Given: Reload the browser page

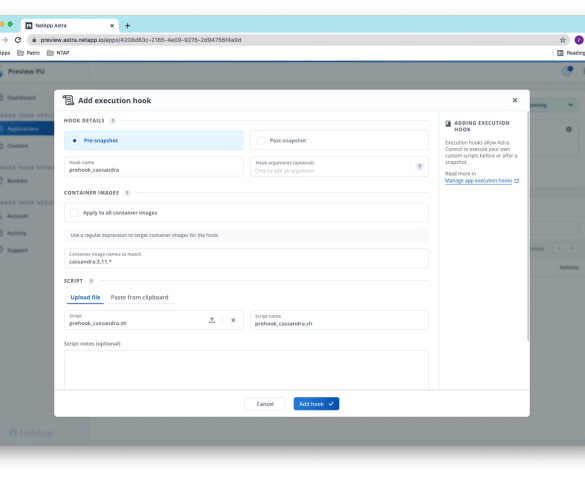Looking at the screenshot, I should click(x=18, y=40).
